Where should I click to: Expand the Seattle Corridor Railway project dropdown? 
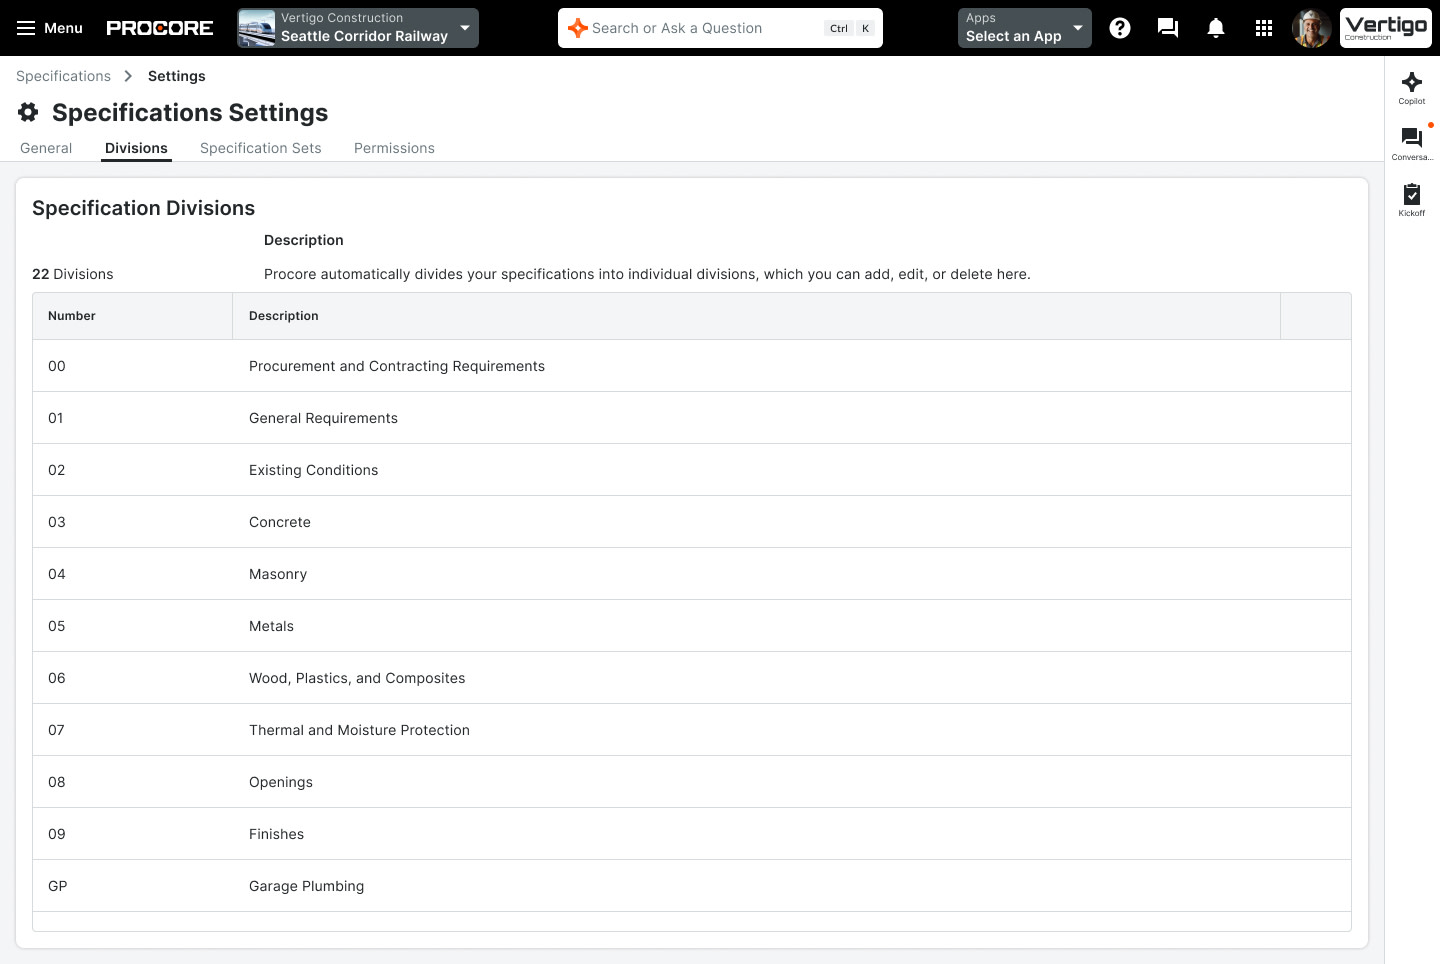[x=358, y=28]
